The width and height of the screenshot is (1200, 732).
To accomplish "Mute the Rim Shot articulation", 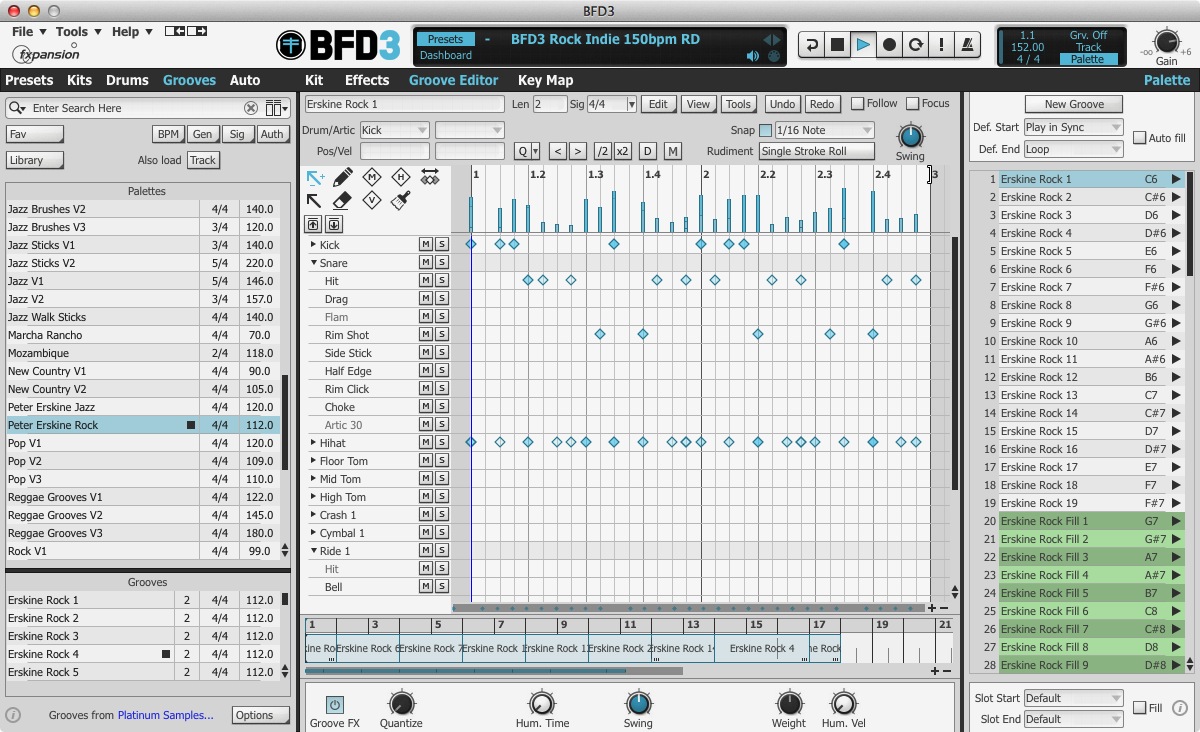I will 425,335.
